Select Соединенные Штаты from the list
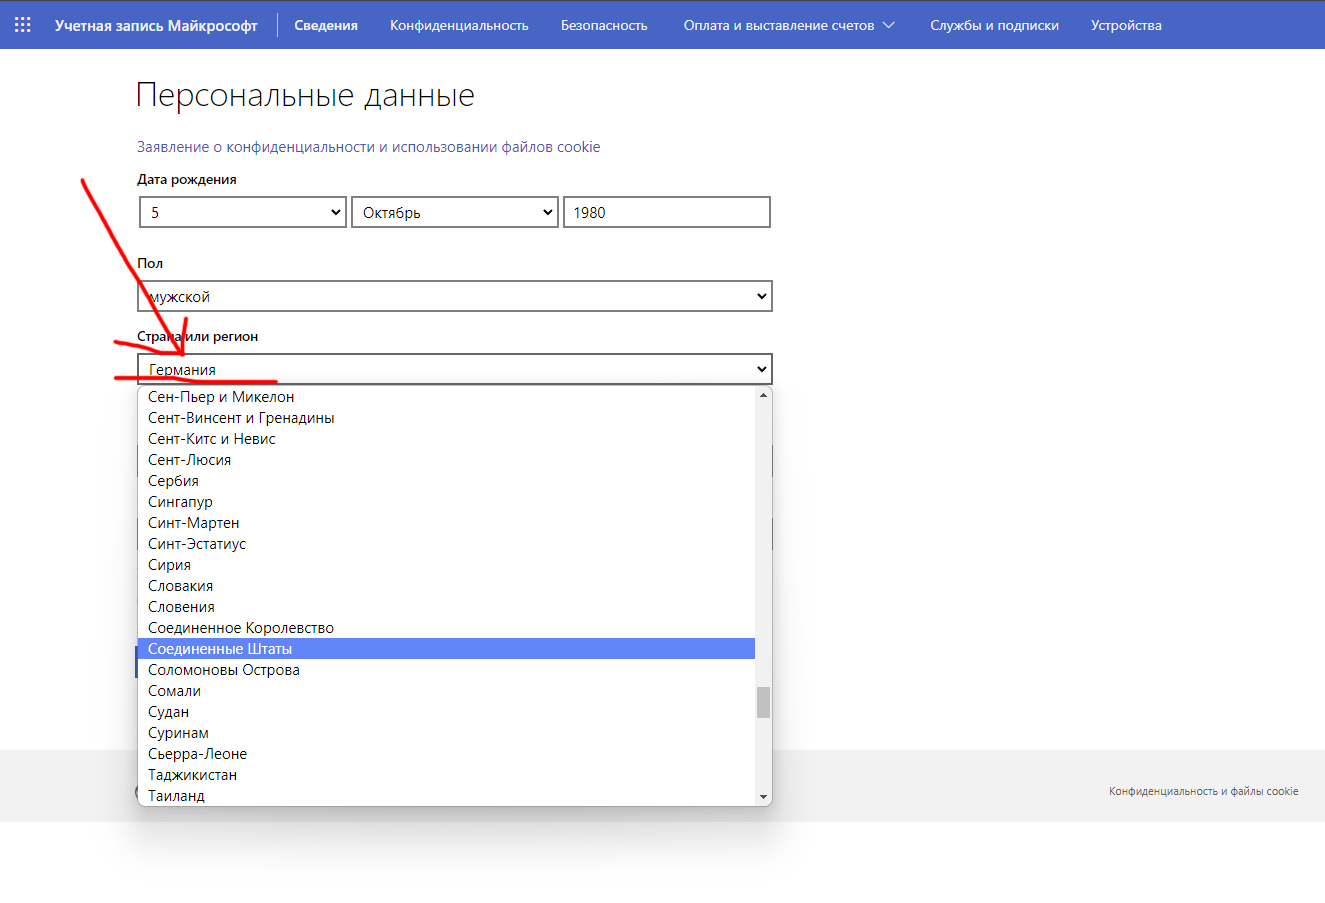The width and height of the screenshot is (1325, 903). [x=220, y=649]
